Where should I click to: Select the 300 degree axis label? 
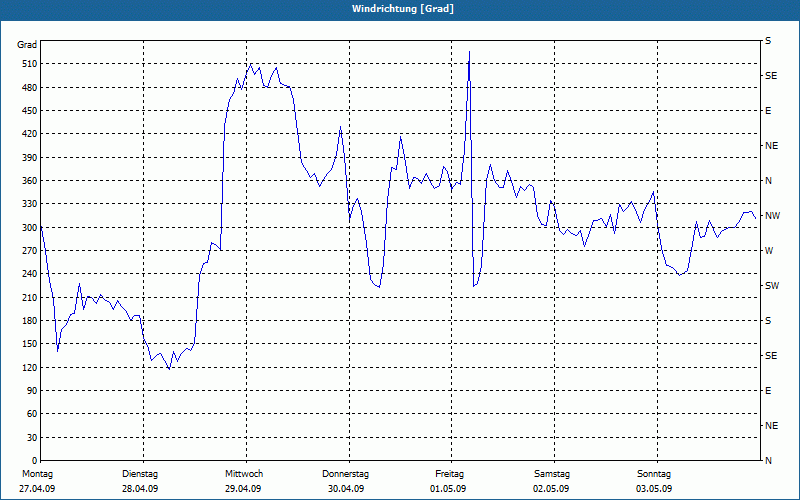tap(30, 228)
